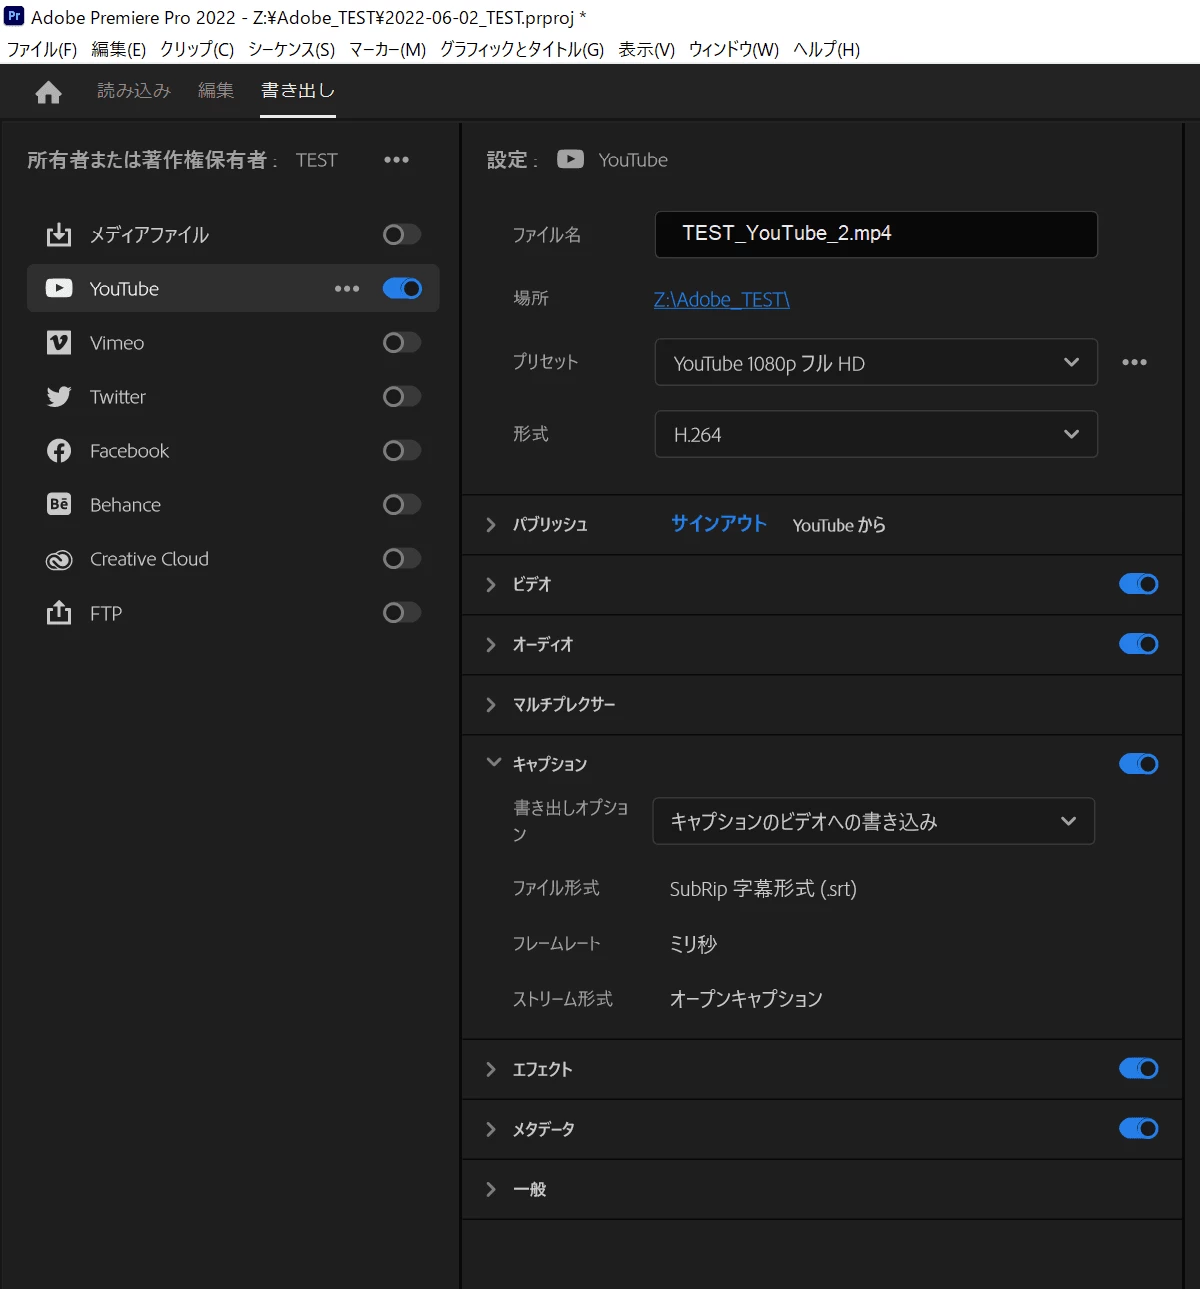Enable the Twitter destination toggle
The image size is (1200, 1289).
[x=402, y=396]
